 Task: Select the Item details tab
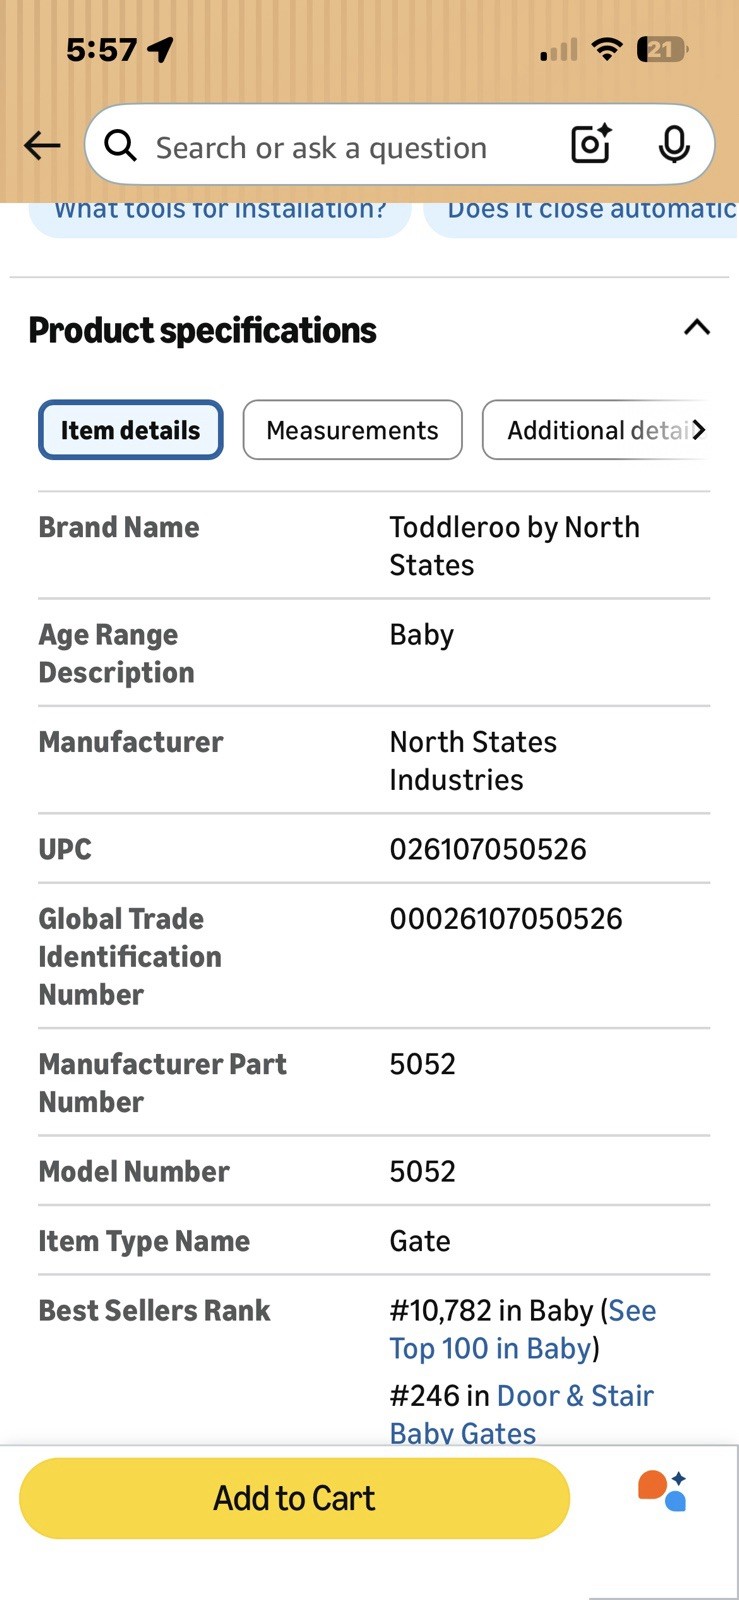(131, 430)
